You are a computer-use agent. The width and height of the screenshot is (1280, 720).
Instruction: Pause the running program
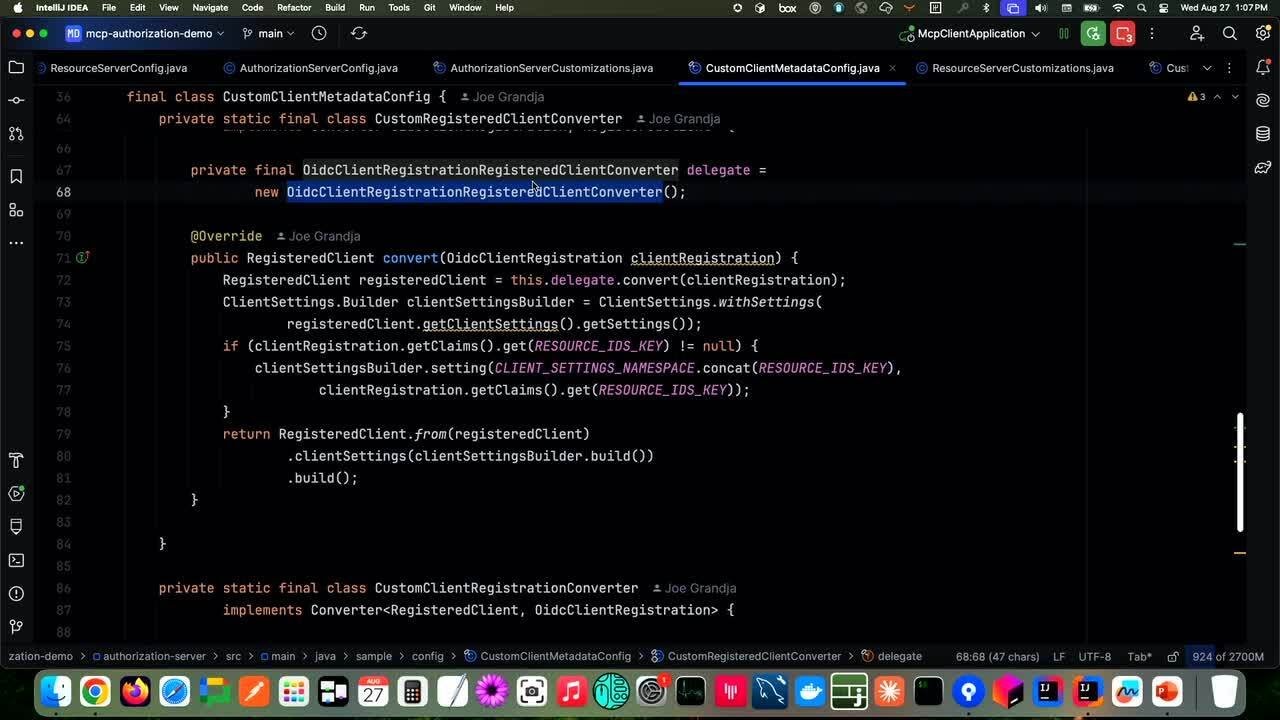1064,33
